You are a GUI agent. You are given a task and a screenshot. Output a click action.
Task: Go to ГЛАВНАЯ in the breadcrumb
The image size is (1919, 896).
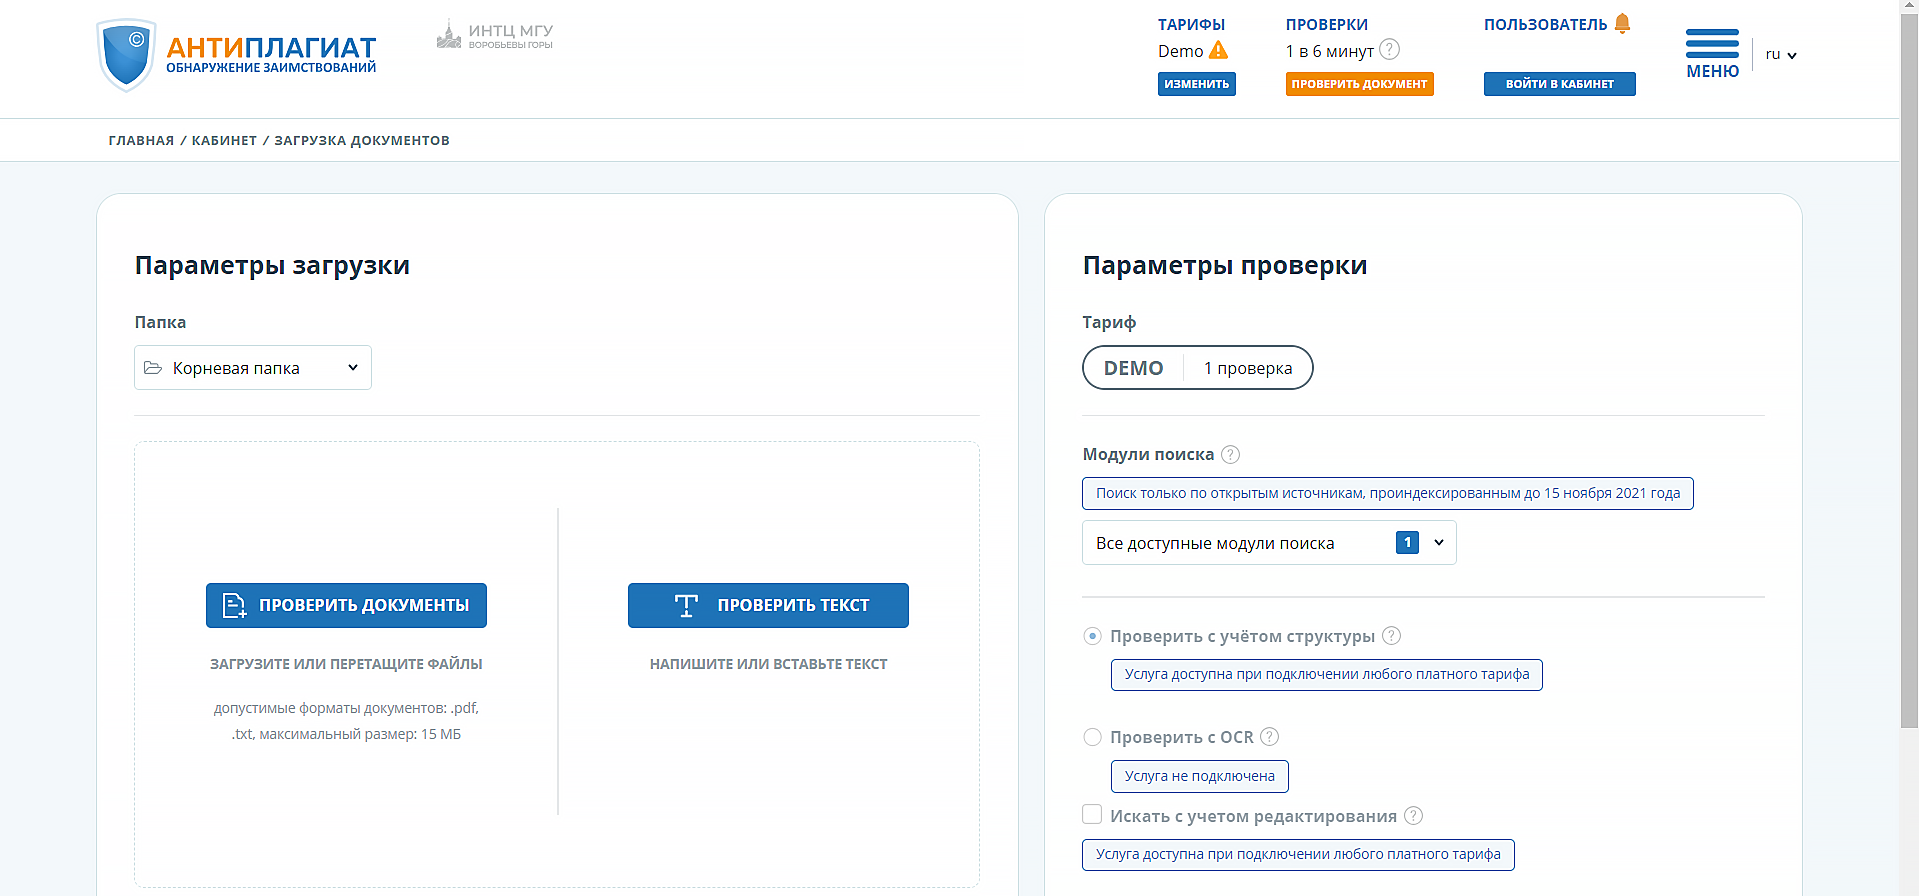141,140
